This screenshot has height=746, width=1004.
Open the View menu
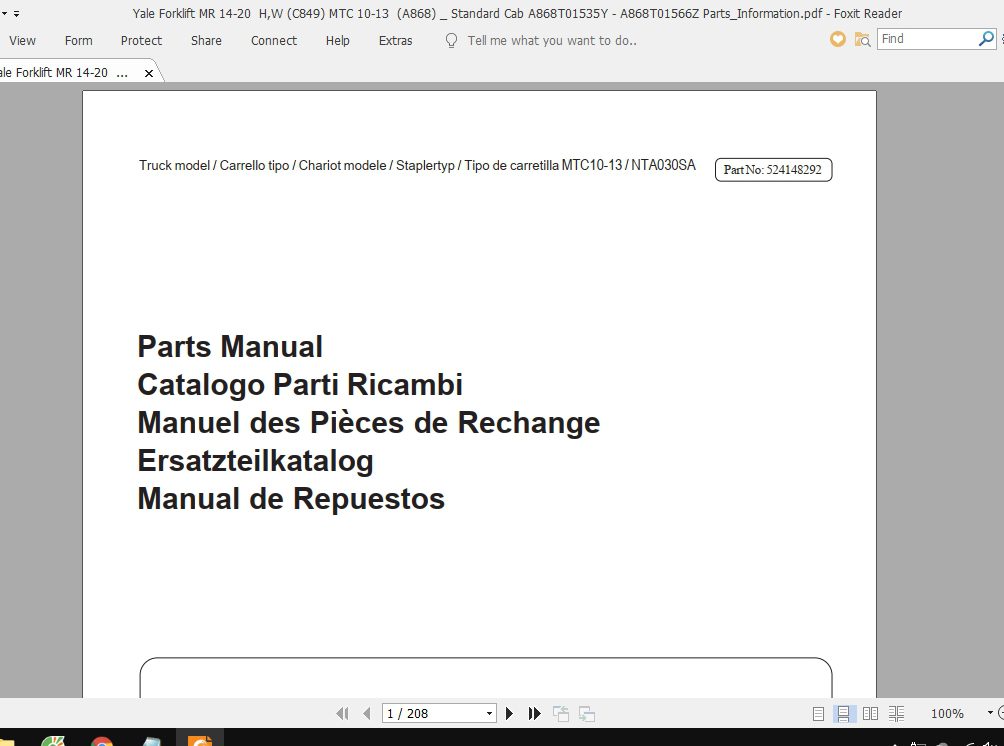22,40
